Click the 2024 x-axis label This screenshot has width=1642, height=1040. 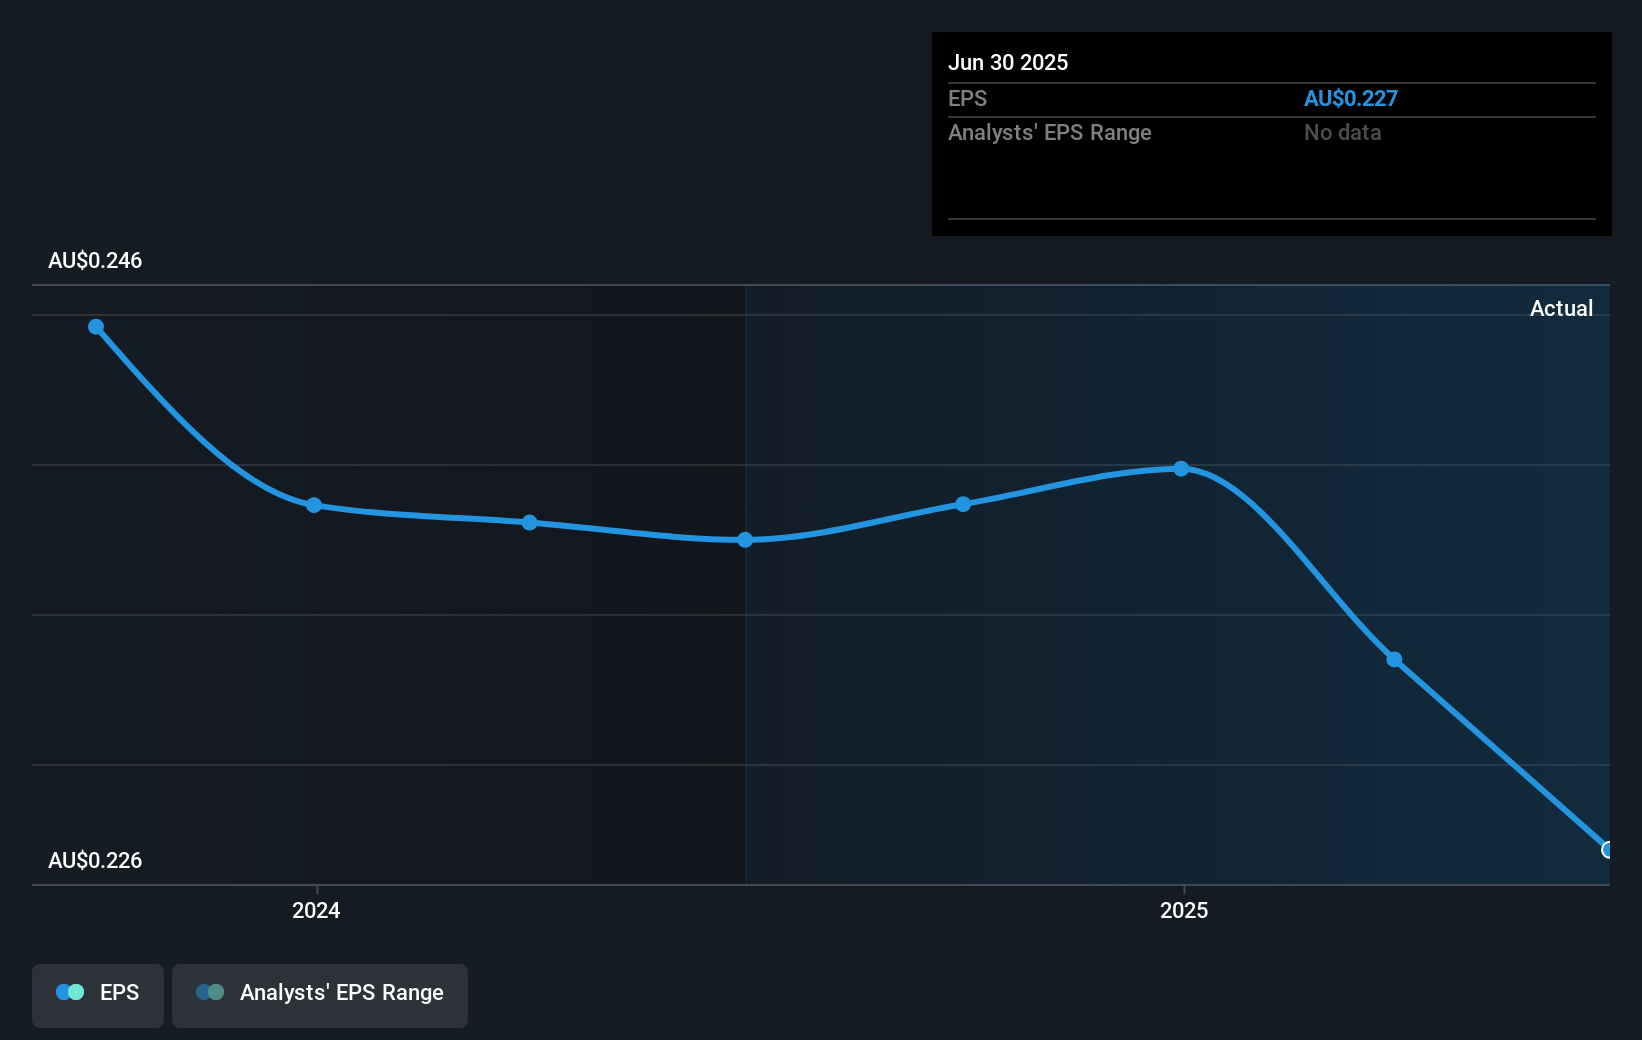point(316,910)
